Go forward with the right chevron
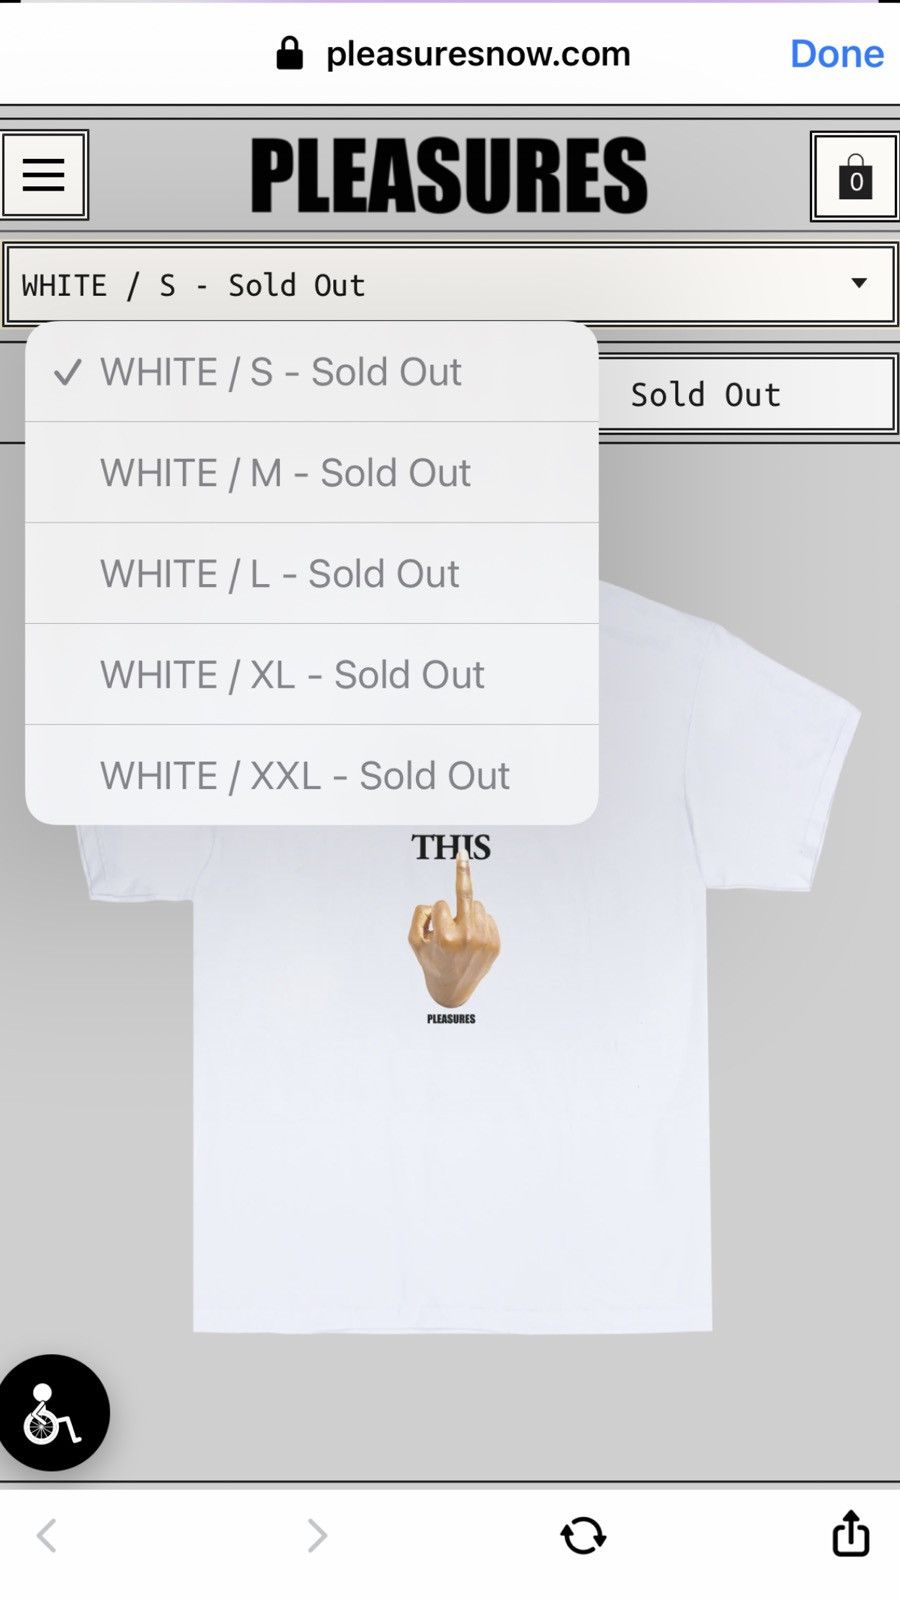 coord(317,1535)
